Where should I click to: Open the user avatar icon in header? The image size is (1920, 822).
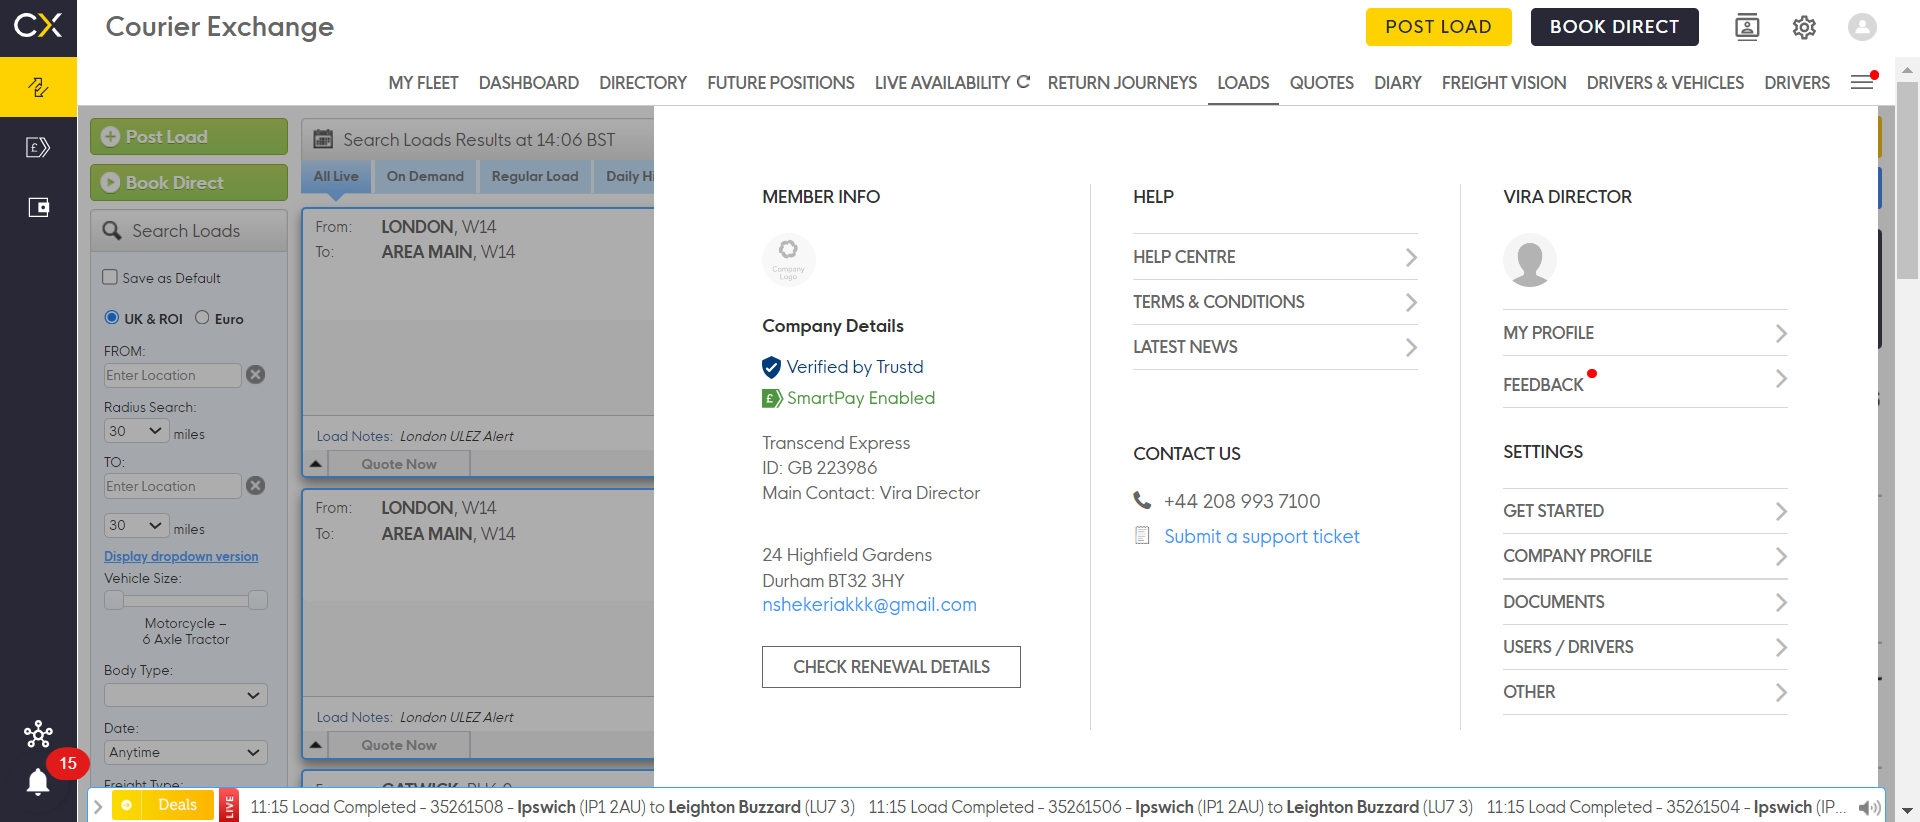[x=1862, y=27]
